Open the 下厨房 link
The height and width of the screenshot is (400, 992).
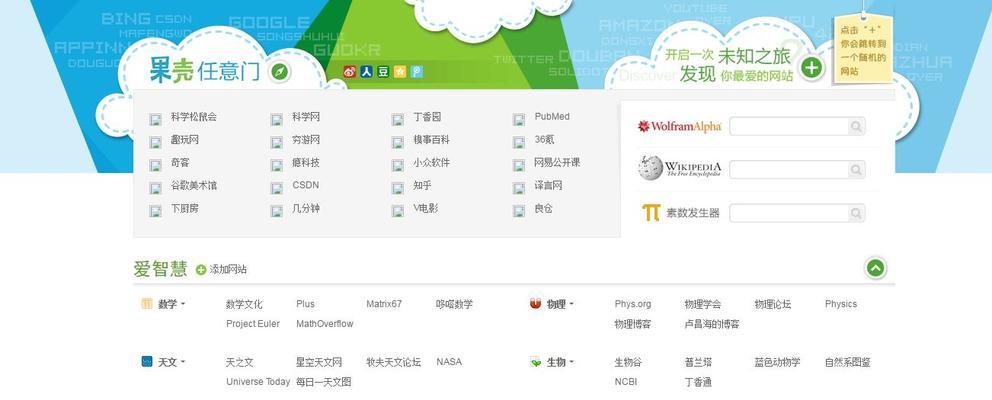185,208
